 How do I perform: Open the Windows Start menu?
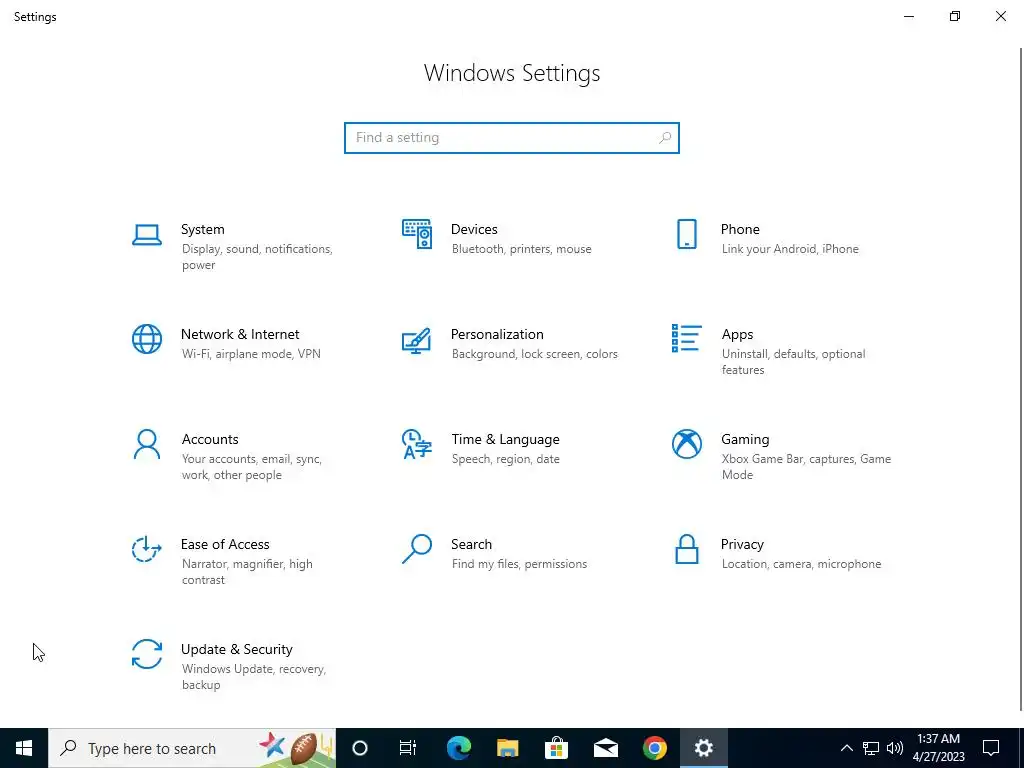coord(24,748)
